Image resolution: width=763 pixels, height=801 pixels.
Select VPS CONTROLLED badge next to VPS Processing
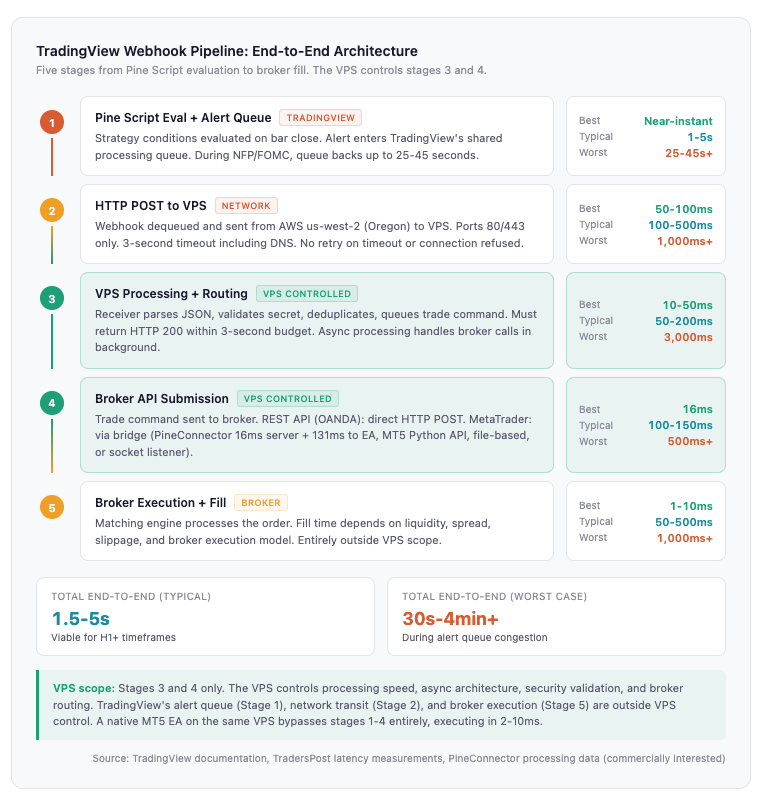(307, 294)
